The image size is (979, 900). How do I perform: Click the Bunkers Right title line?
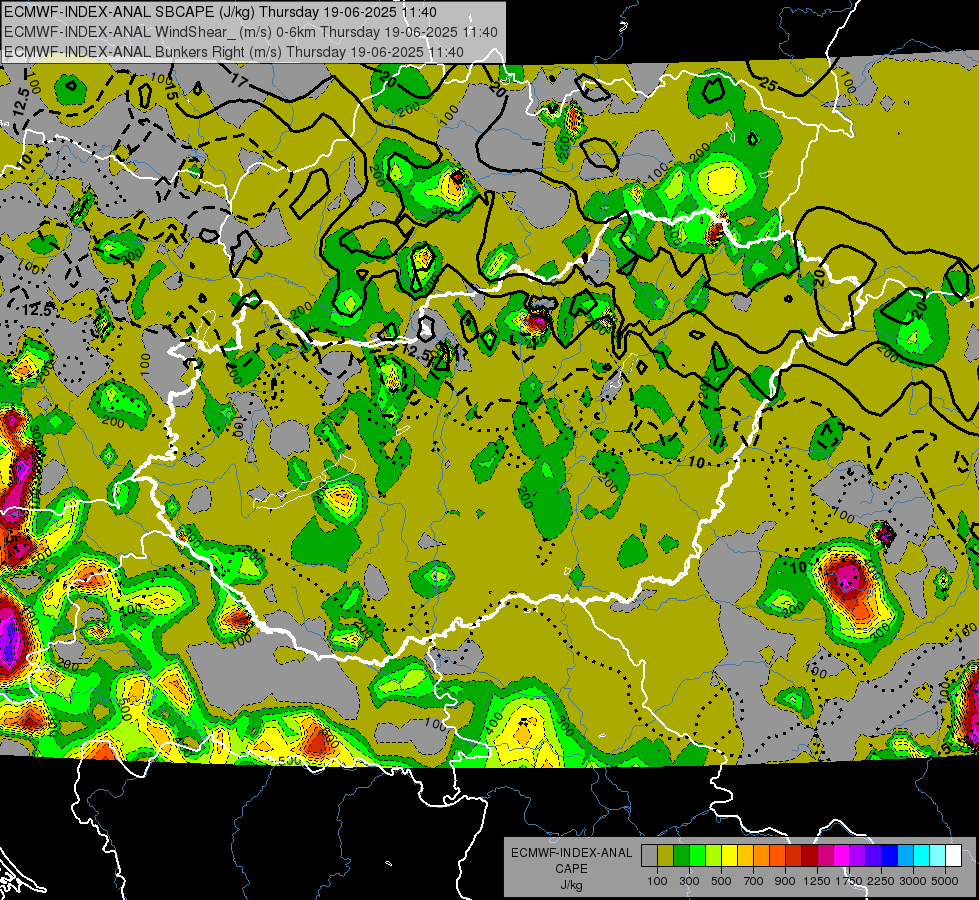234,52
